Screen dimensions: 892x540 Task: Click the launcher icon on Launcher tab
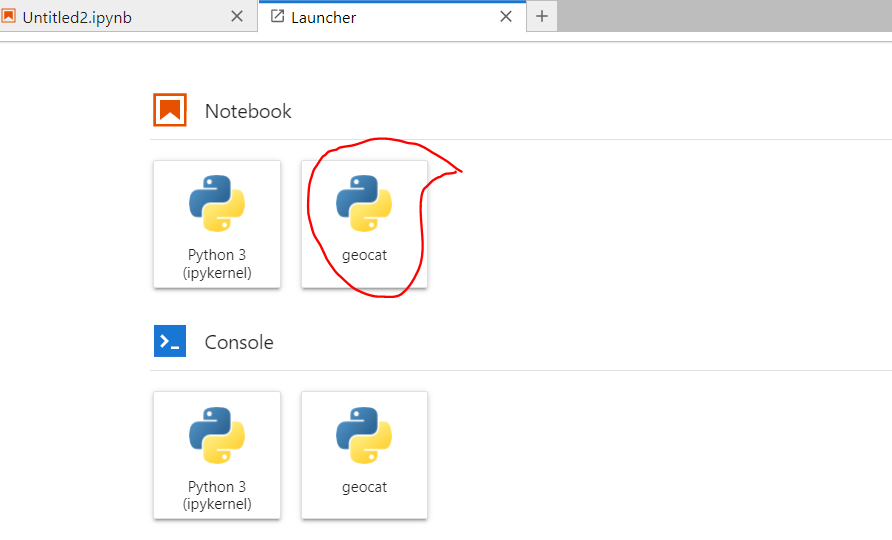click(x=277, y=16)
